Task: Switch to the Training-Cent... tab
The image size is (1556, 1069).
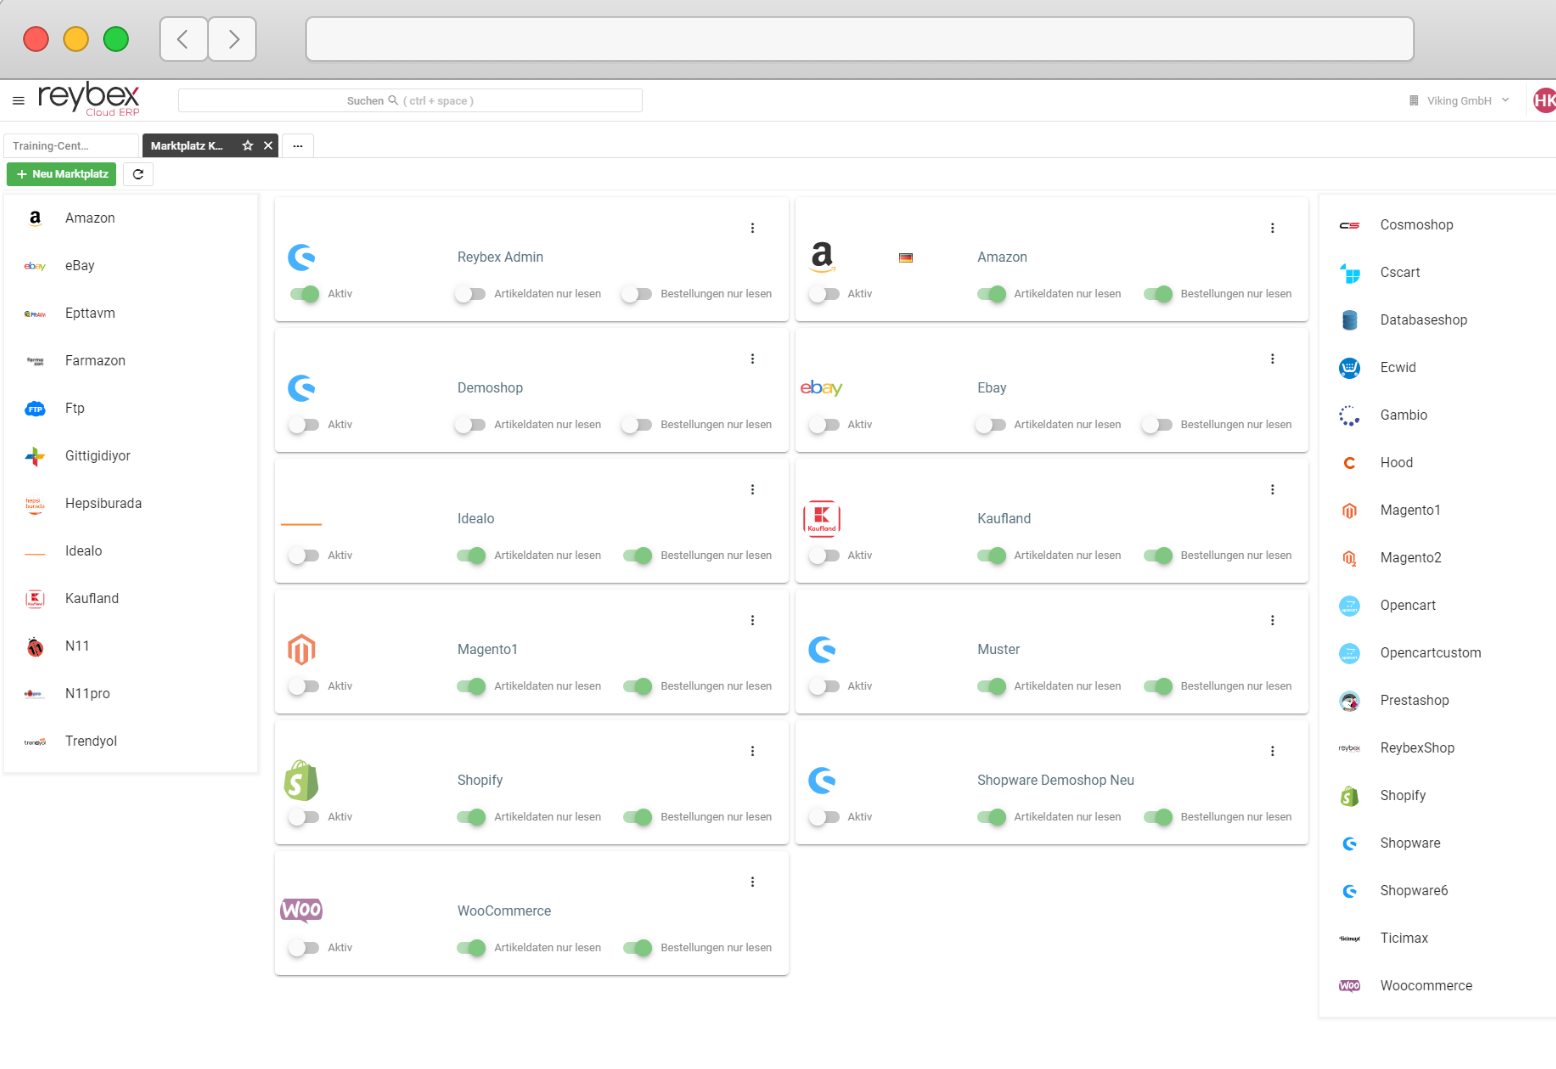Action: point(70,146)
